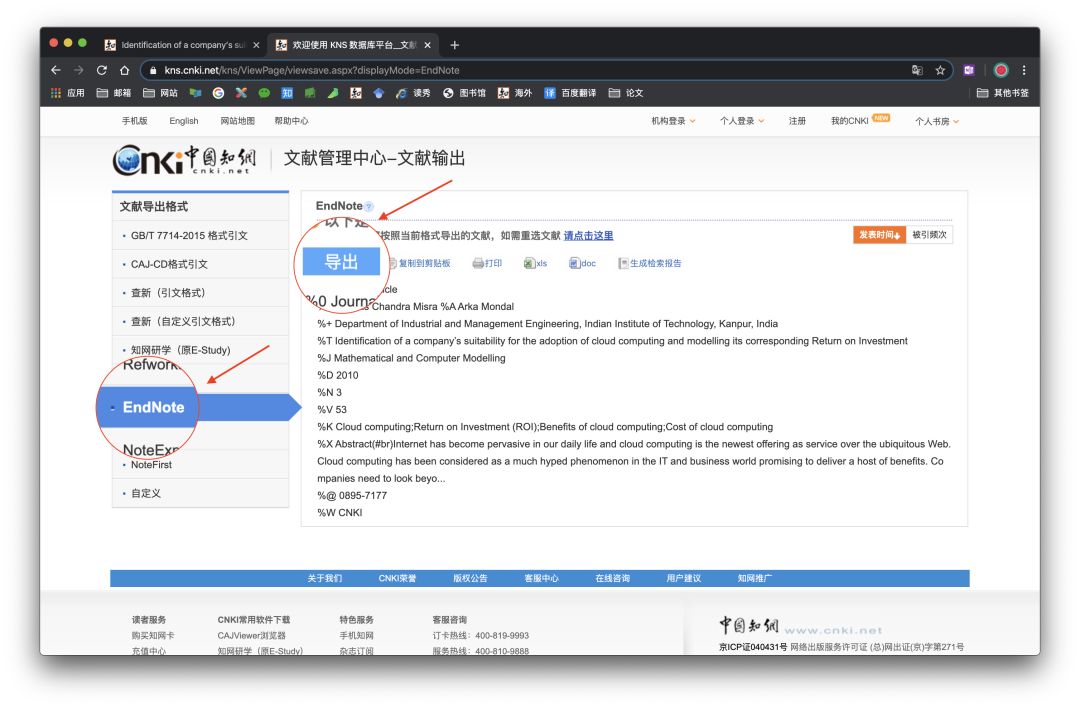Open 百度翻译 bookmark

pyautogui.click(x=570, y=93)
